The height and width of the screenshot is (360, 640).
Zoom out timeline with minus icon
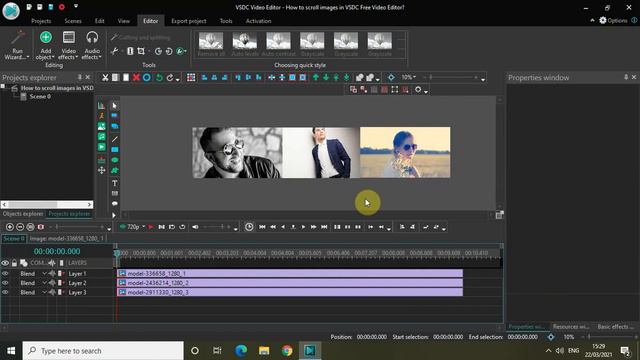pos(20,227)
